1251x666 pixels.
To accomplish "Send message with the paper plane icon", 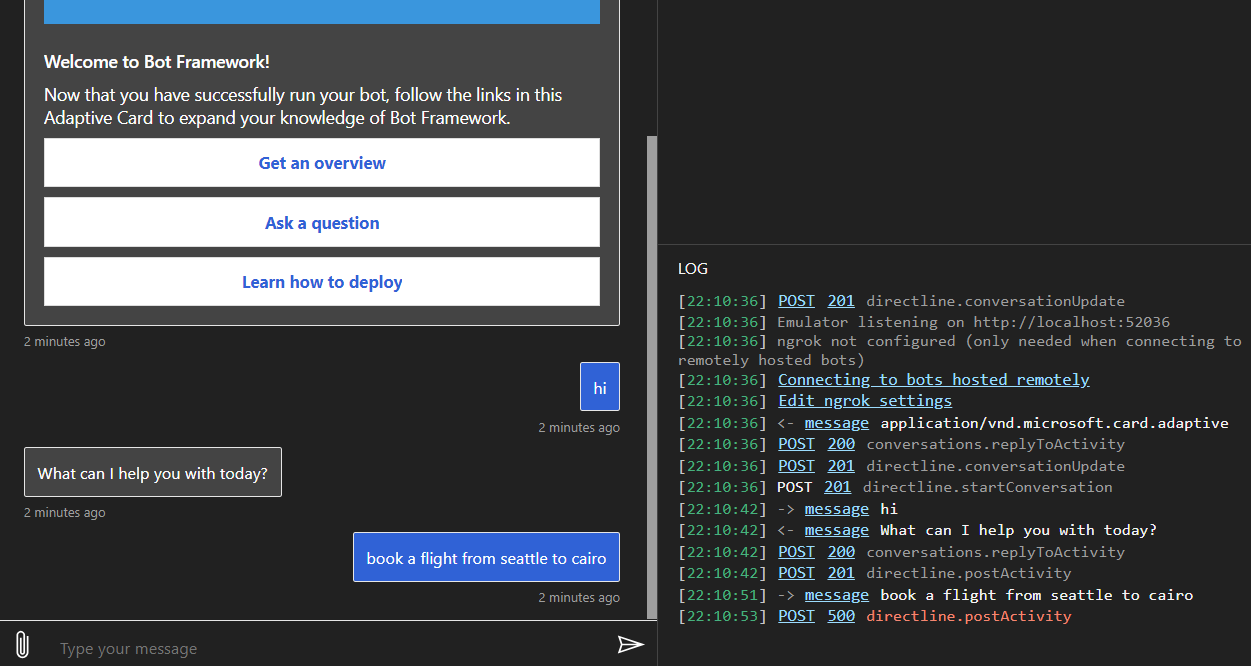I will pos(630,645).
